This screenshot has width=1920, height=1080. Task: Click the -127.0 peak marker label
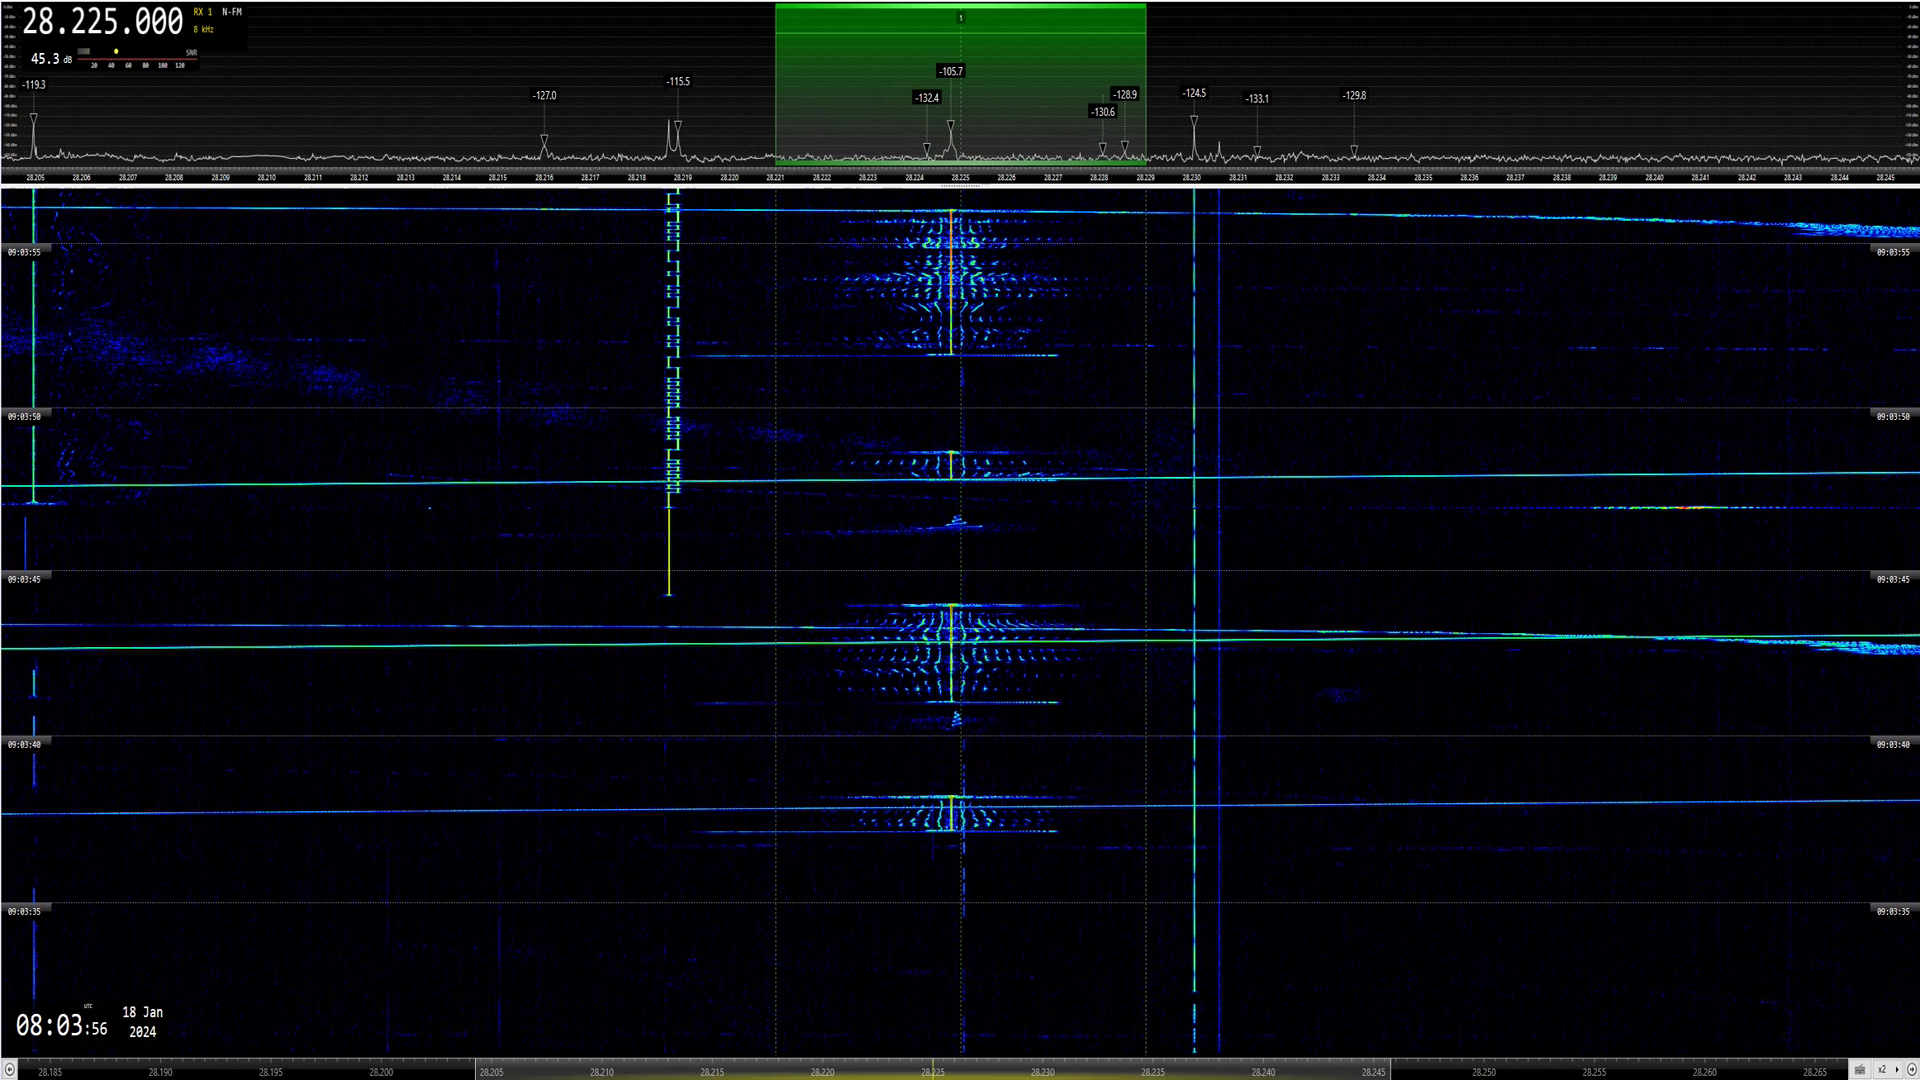(544, 96)
